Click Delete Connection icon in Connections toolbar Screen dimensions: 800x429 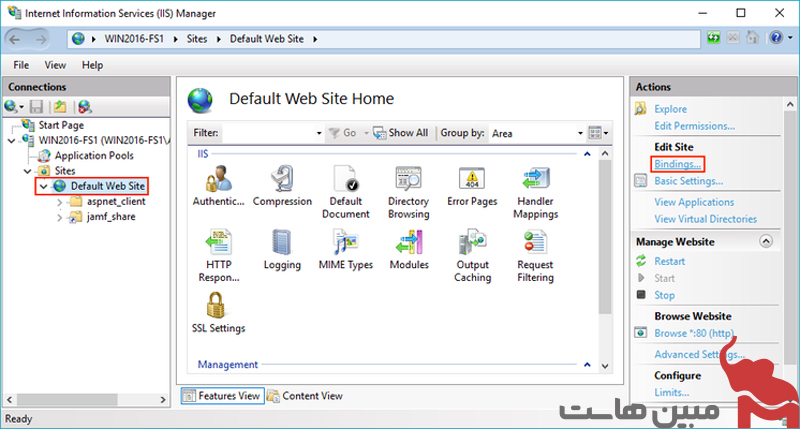pos(85,107)
